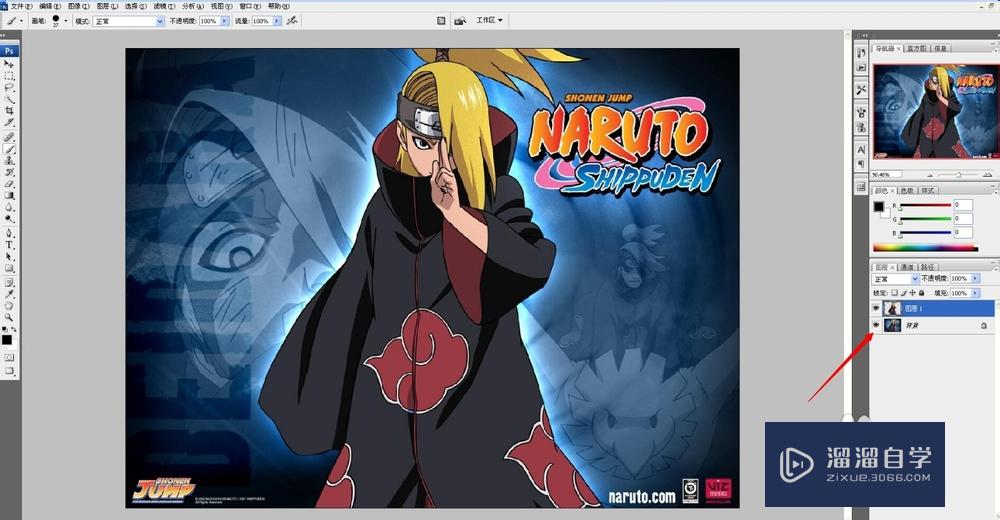Open the 图像 (Image) menu
The width and height of the screenshot is (1000, 520).
point(78,6)
